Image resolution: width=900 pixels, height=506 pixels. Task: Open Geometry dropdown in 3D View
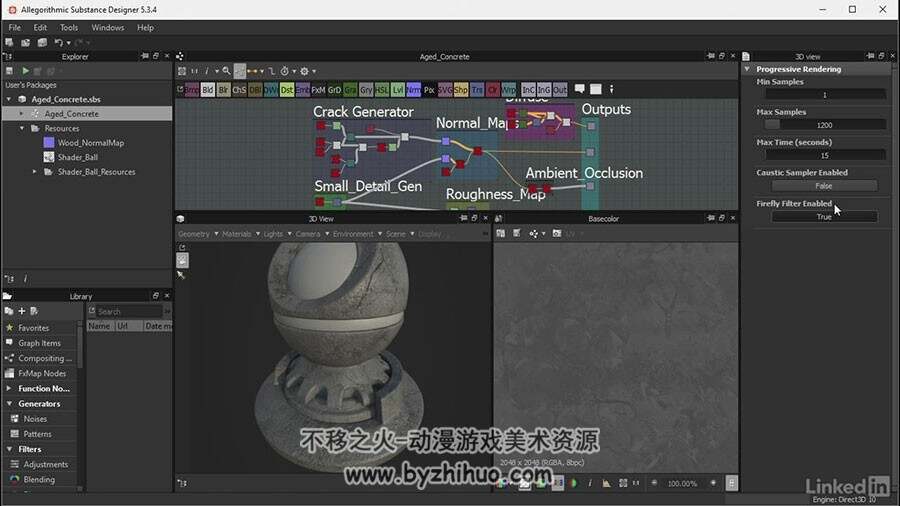[198, 234]
